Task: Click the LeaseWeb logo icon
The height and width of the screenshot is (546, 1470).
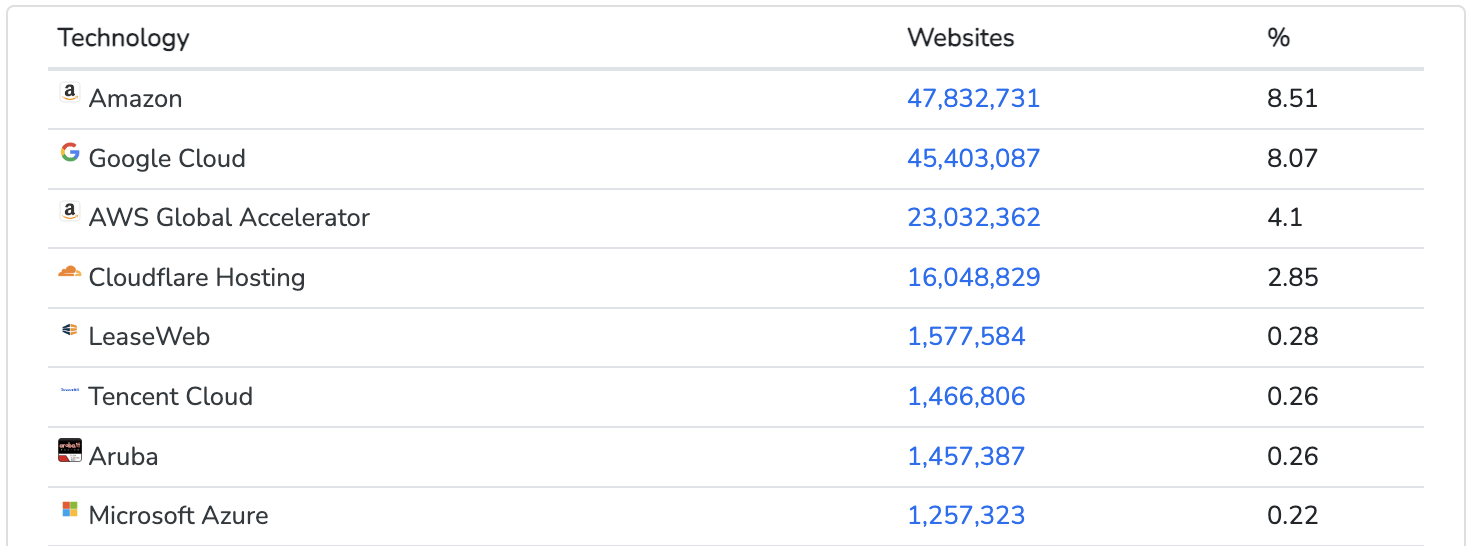Action: [69, 331]
